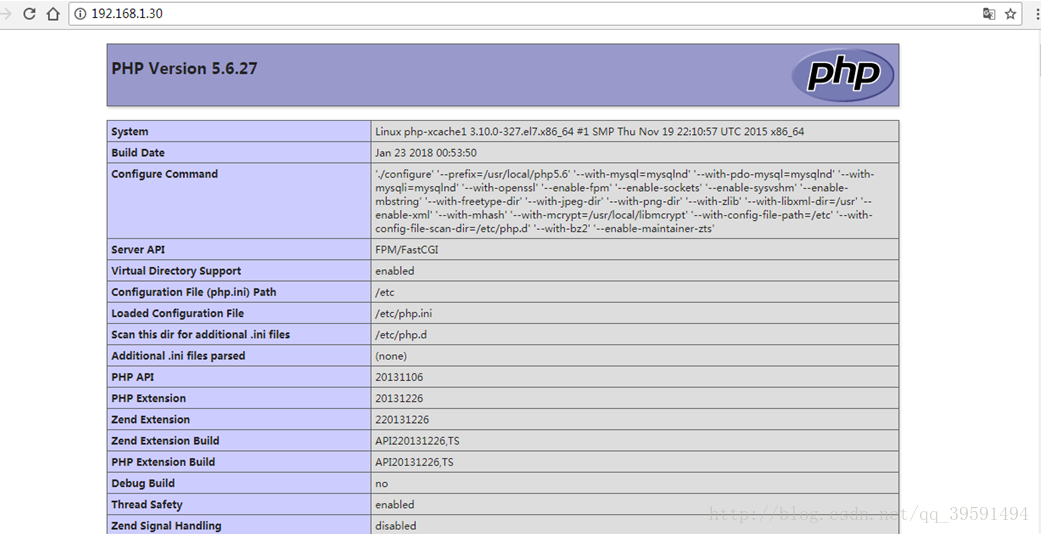Click the /etc/php.d scan directory value
Viewport: 1041px width, 534px height.
[x=401, y=335]
